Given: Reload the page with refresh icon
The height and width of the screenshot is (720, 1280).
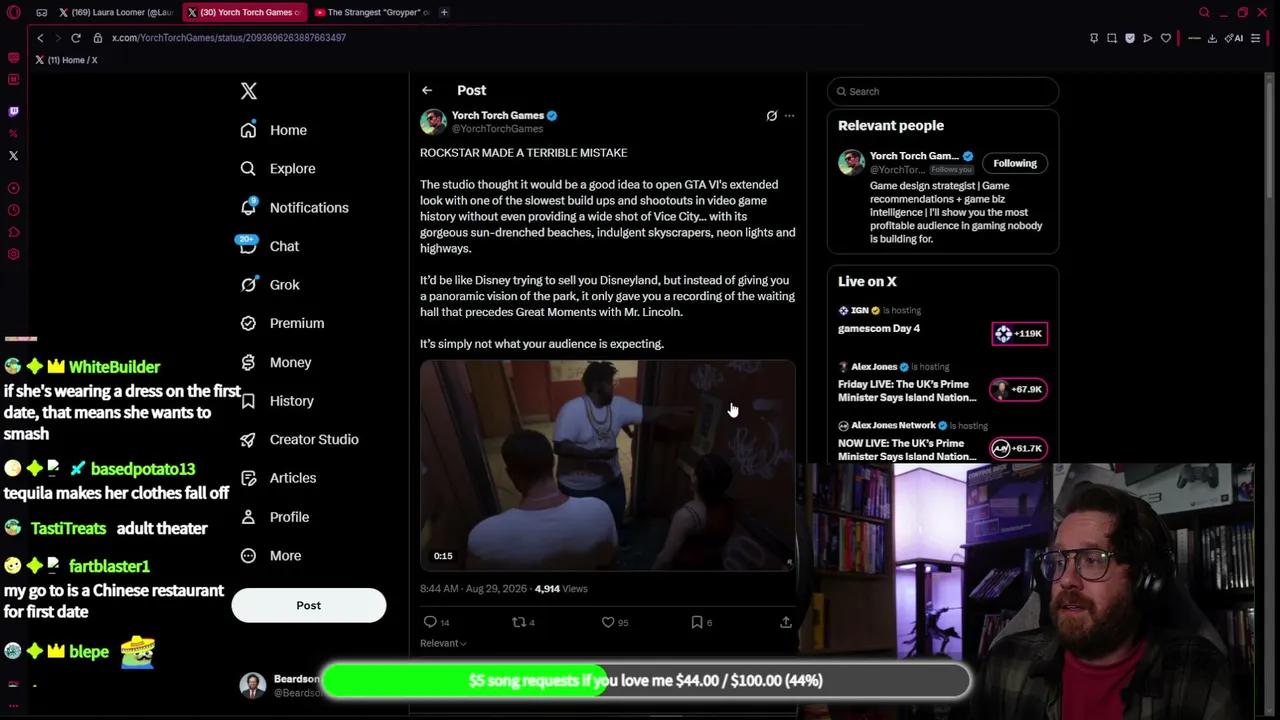Looking at the screenshot, I should pos(75,38).
